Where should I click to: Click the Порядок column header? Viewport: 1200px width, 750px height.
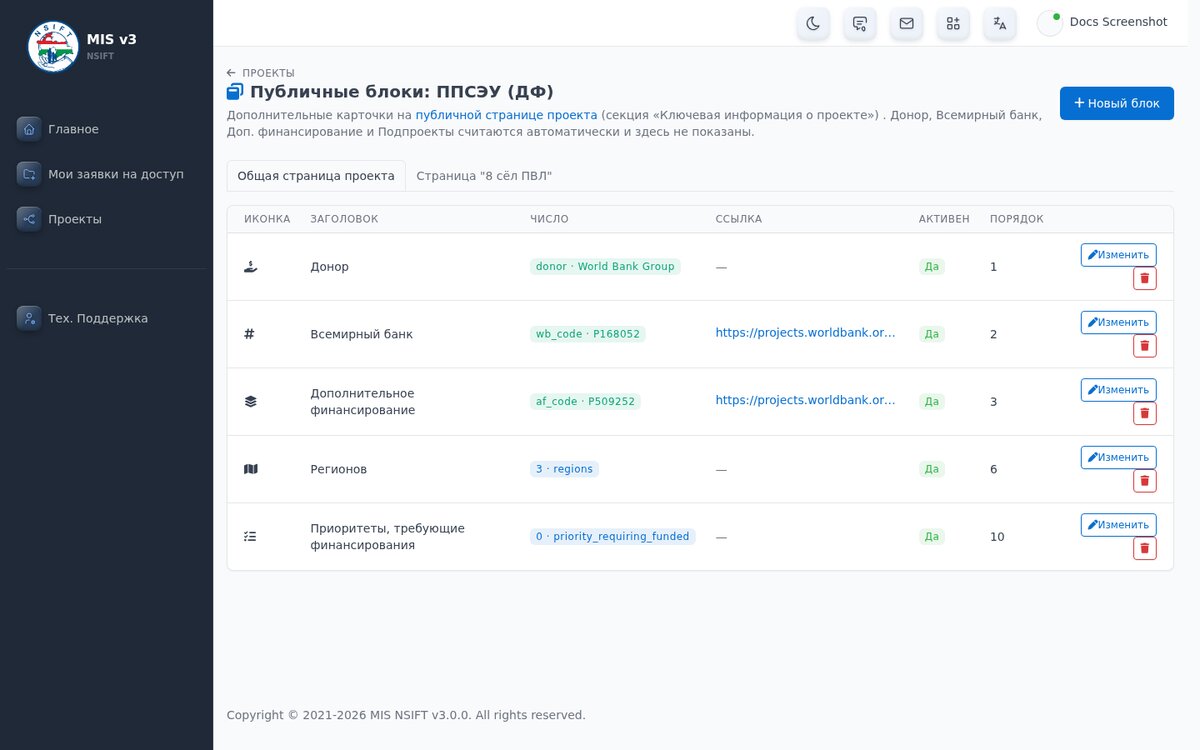(1016, 219)
